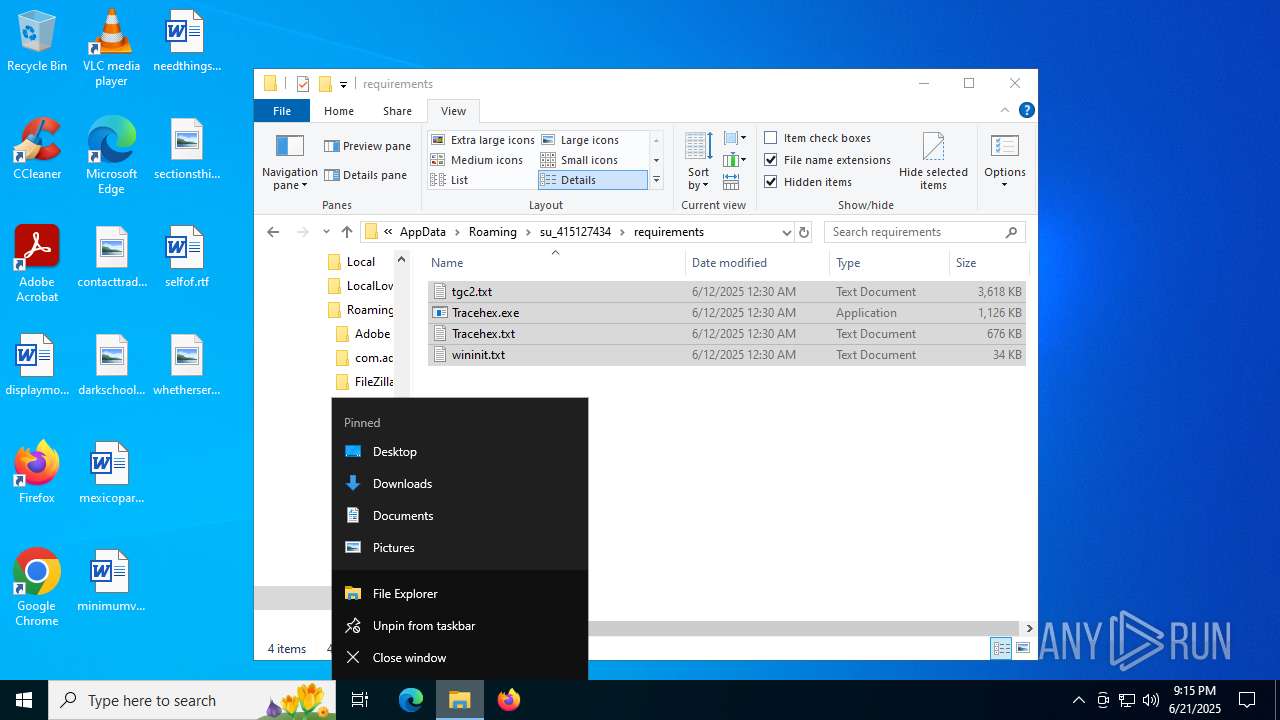1280x720 pixels.
Task: Toggle the Details pane
Action: [x=365, y=175]
